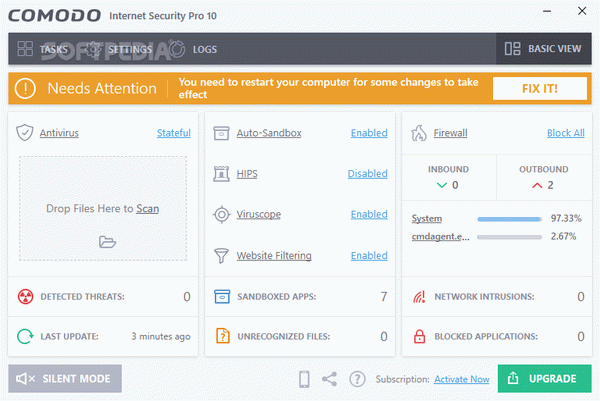Click the Network Intrusions count 0
The width and height of the screenshot is (600, 401).
(581, 297)
